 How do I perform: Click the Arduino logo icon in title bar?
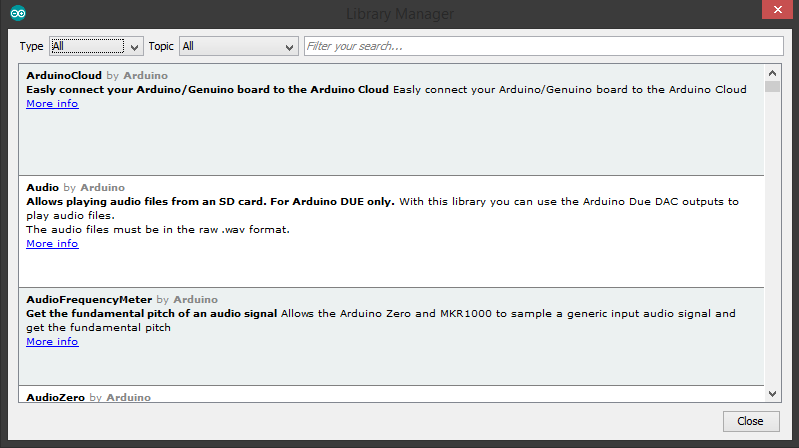pyautogui.click(x=18, y=13)
